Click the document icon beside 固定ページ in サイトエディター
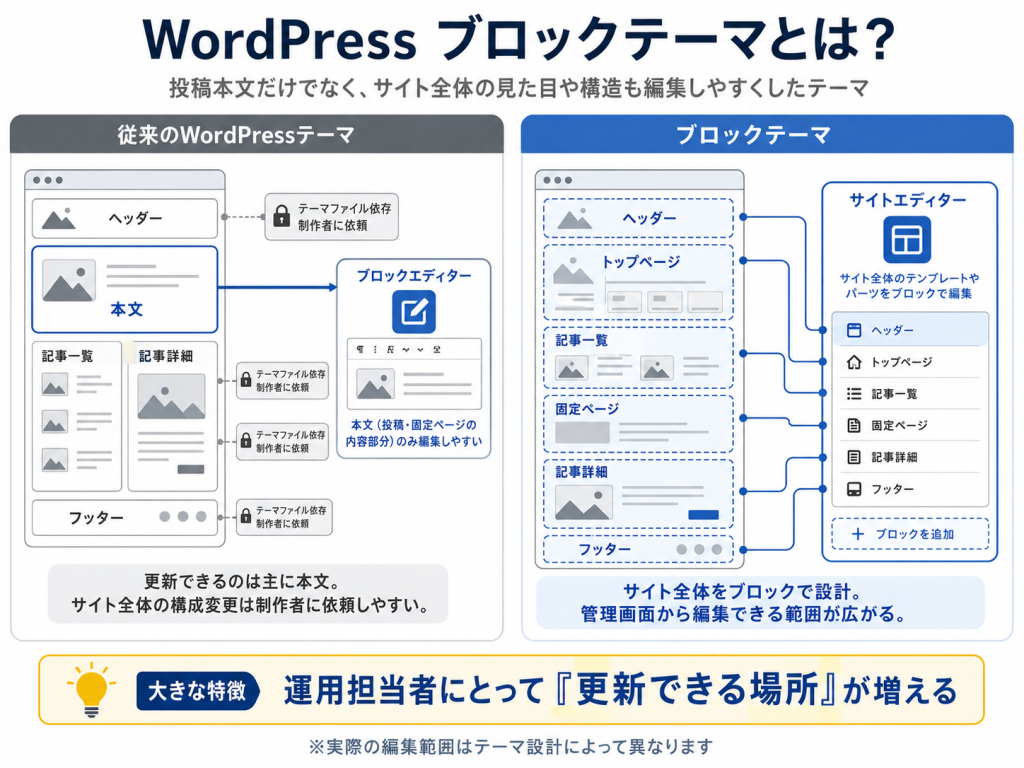This screenshot has width=1024, height=768. (x=854, y=426)
